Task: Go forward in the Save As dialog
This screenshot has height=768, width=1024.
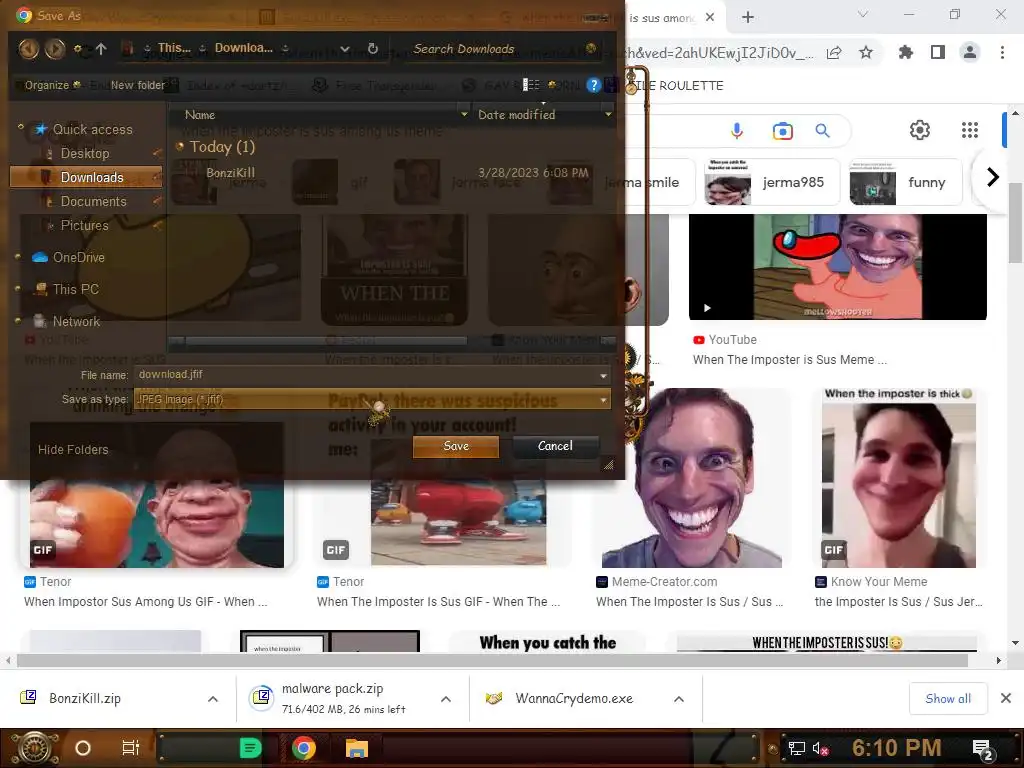Action: click(55, 48)
